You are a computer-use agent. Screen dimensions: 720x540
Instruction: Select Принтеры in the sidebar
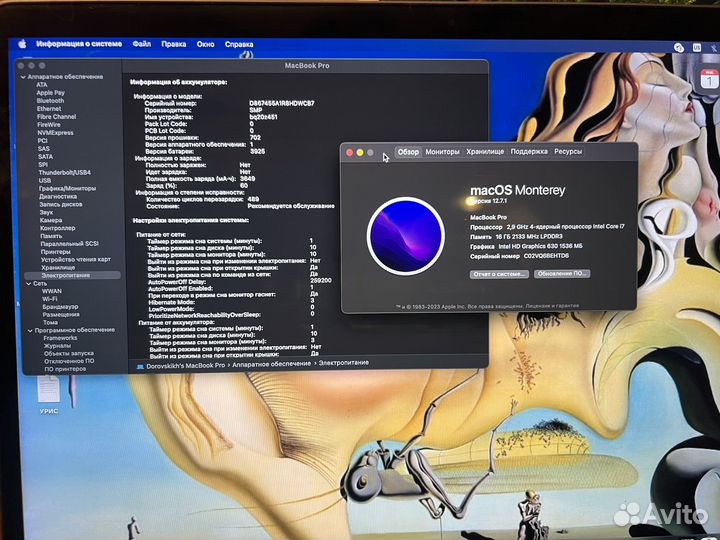tap(56, 252)
